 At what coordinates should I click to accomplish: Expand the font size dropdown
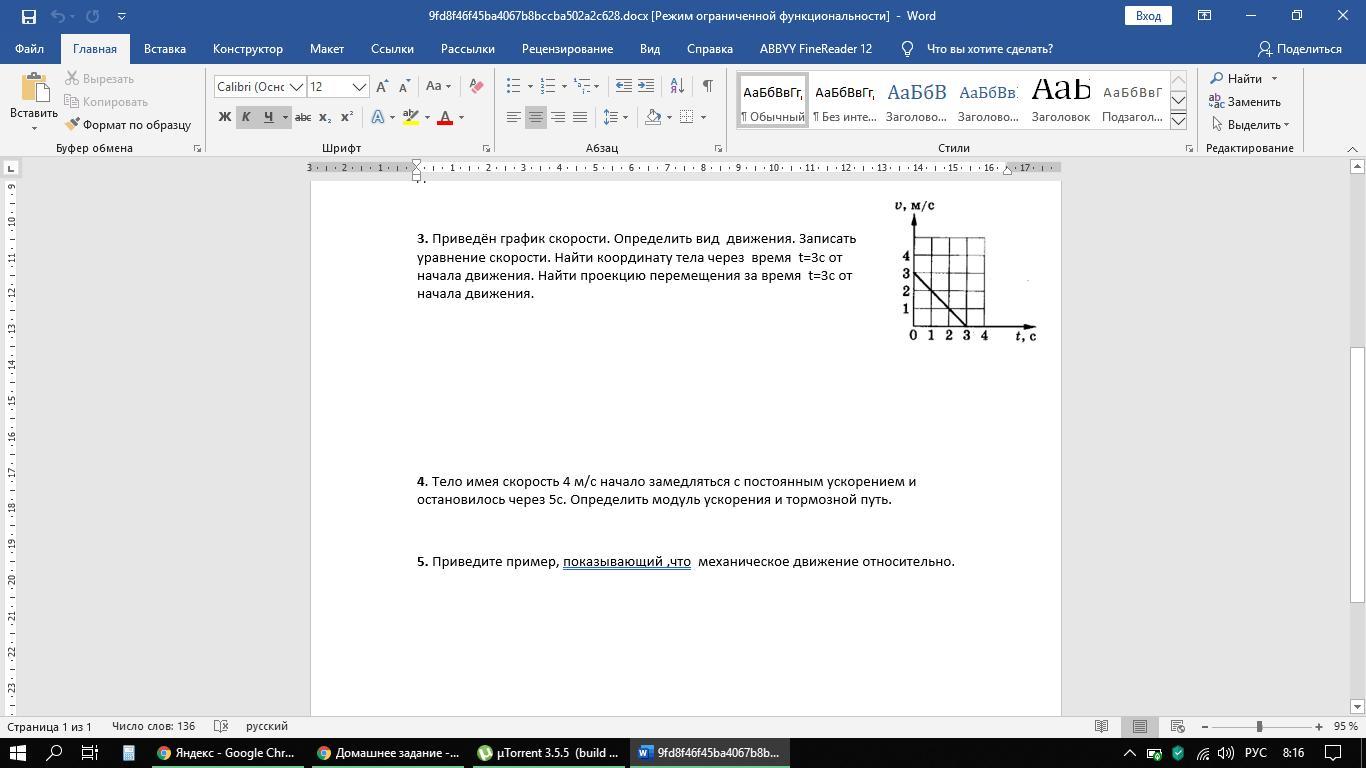(359, 87)
